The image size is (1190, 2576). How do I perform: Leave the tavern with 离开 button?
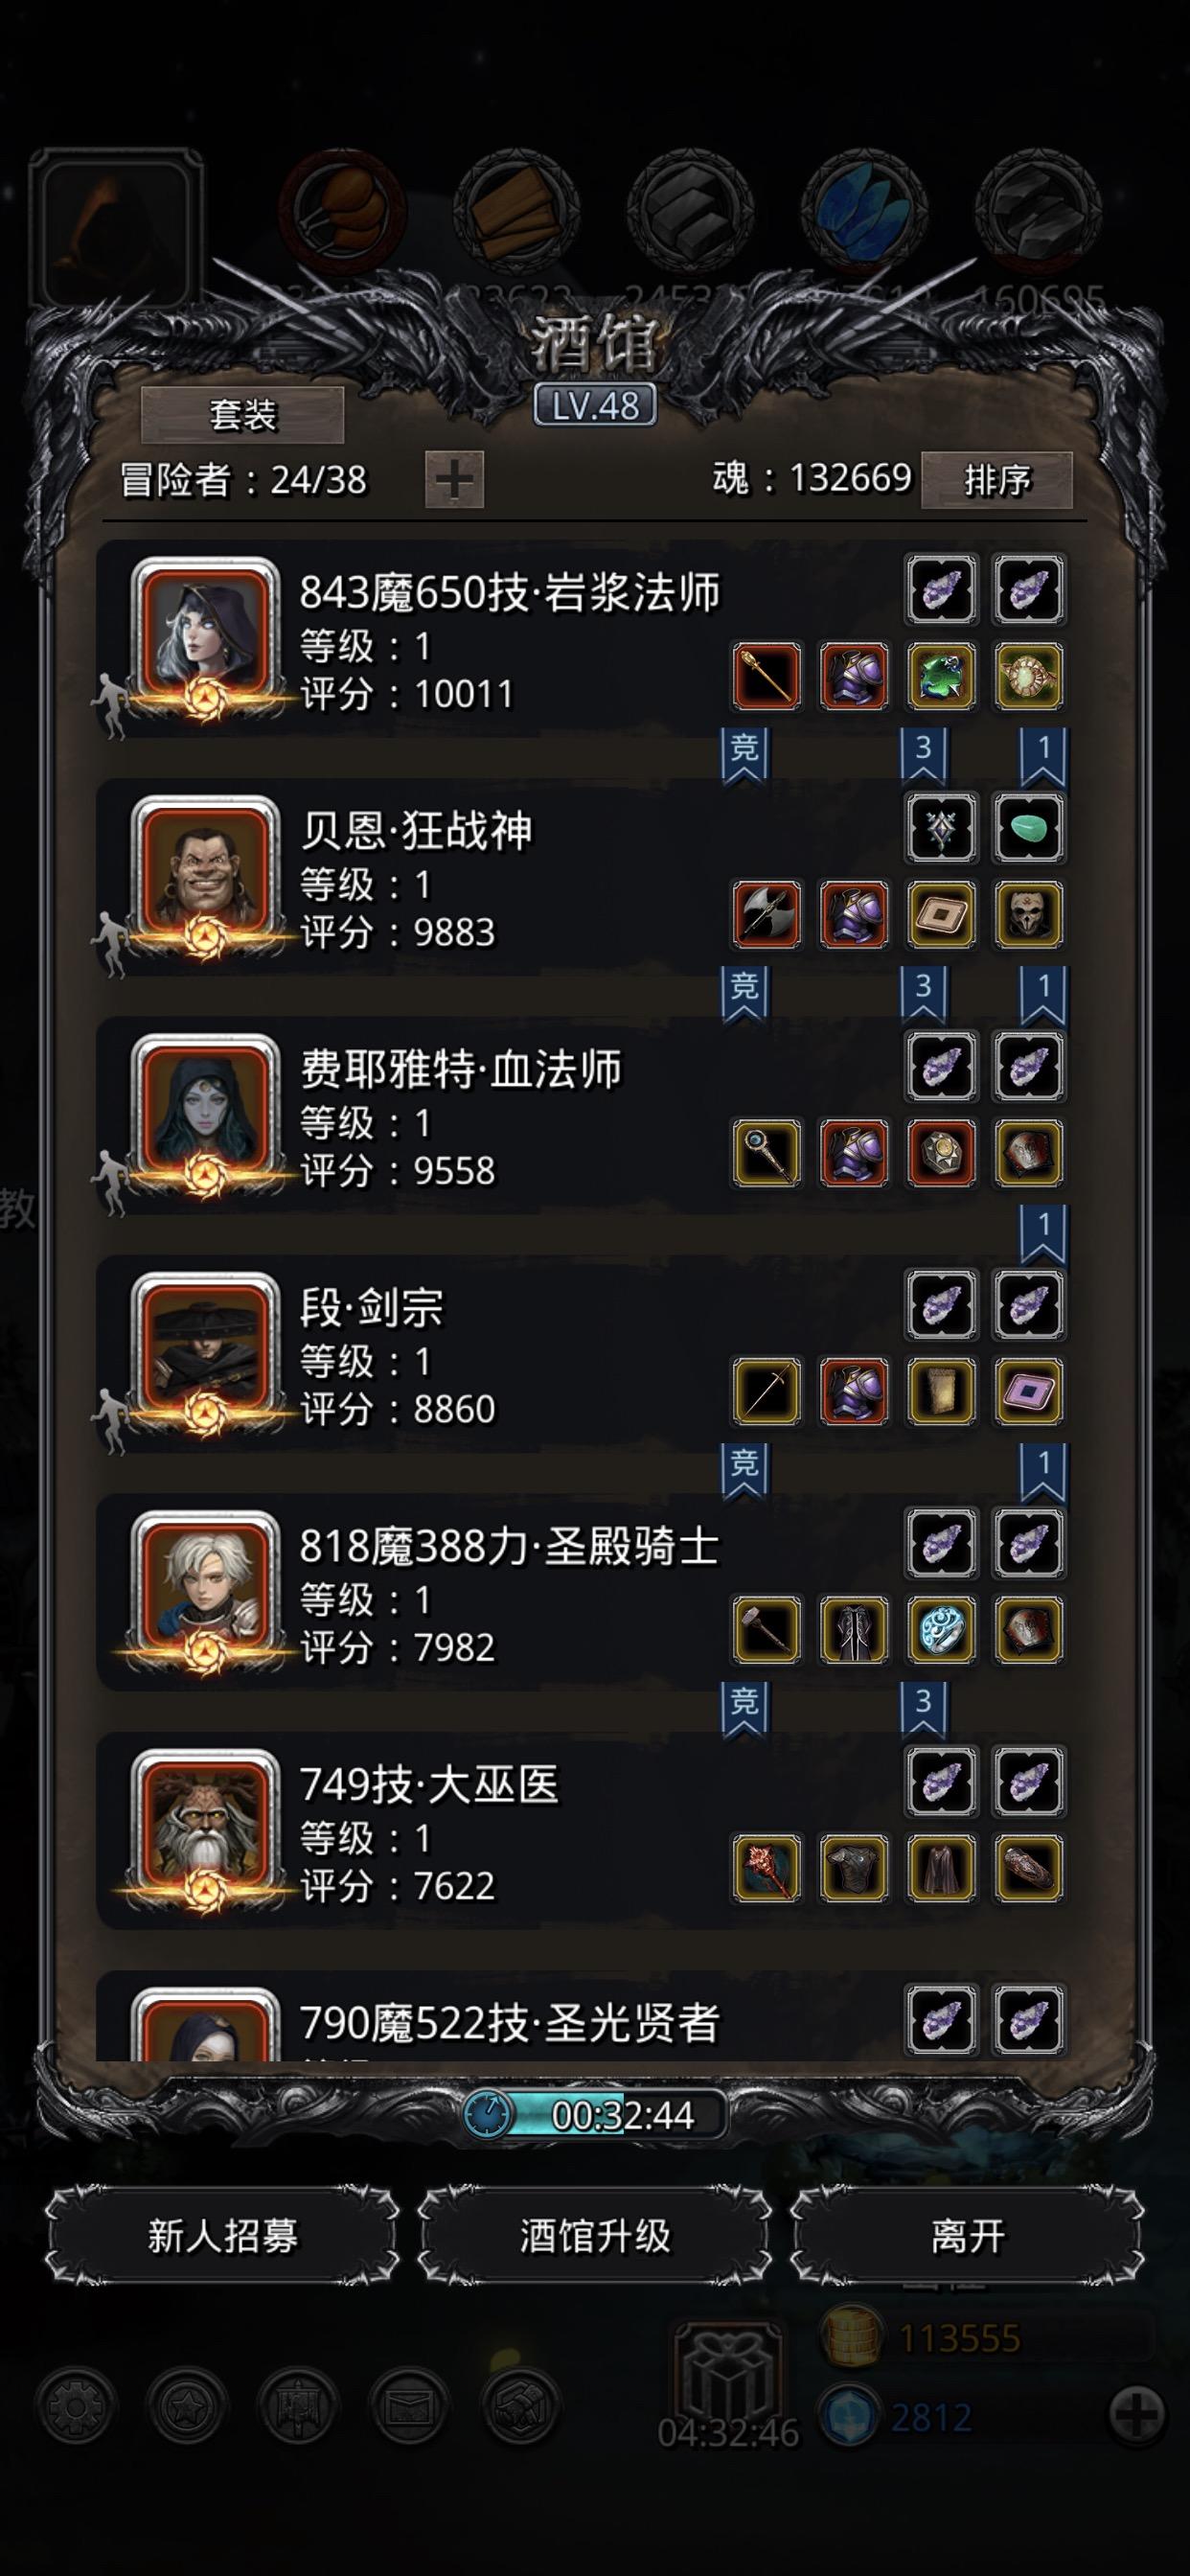pyautogui.click(x=967, y=2235)
